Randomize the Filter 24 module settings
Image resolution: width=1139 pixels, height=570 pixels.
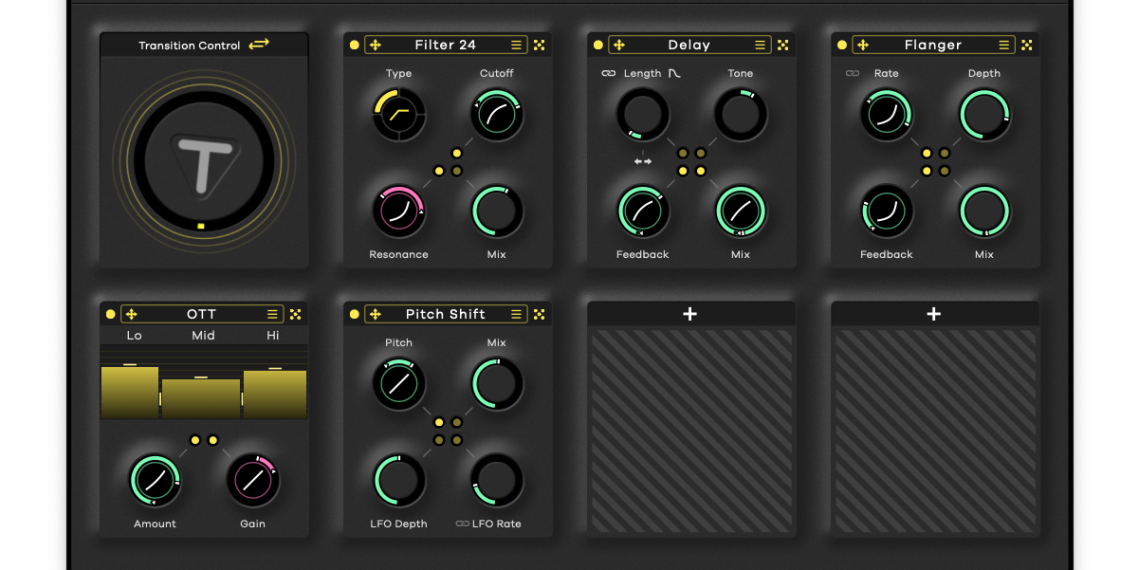pyautogui.click(x=539, y=45)
